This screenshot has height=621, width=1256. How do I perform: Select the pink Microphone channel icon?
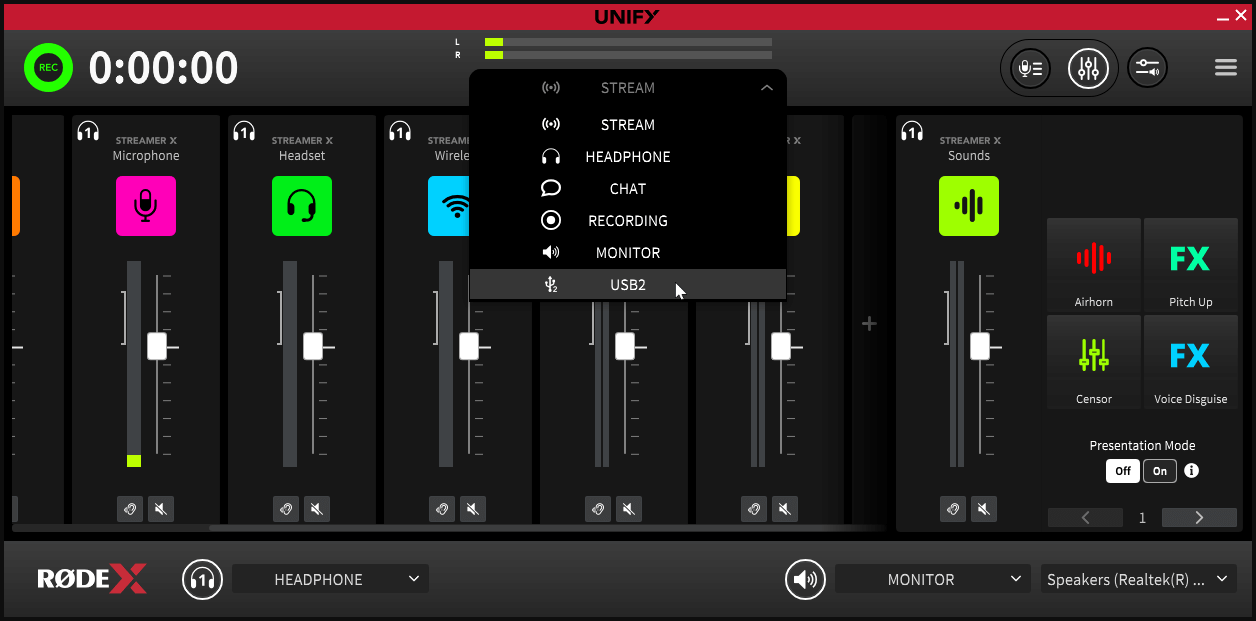(146, 206)
